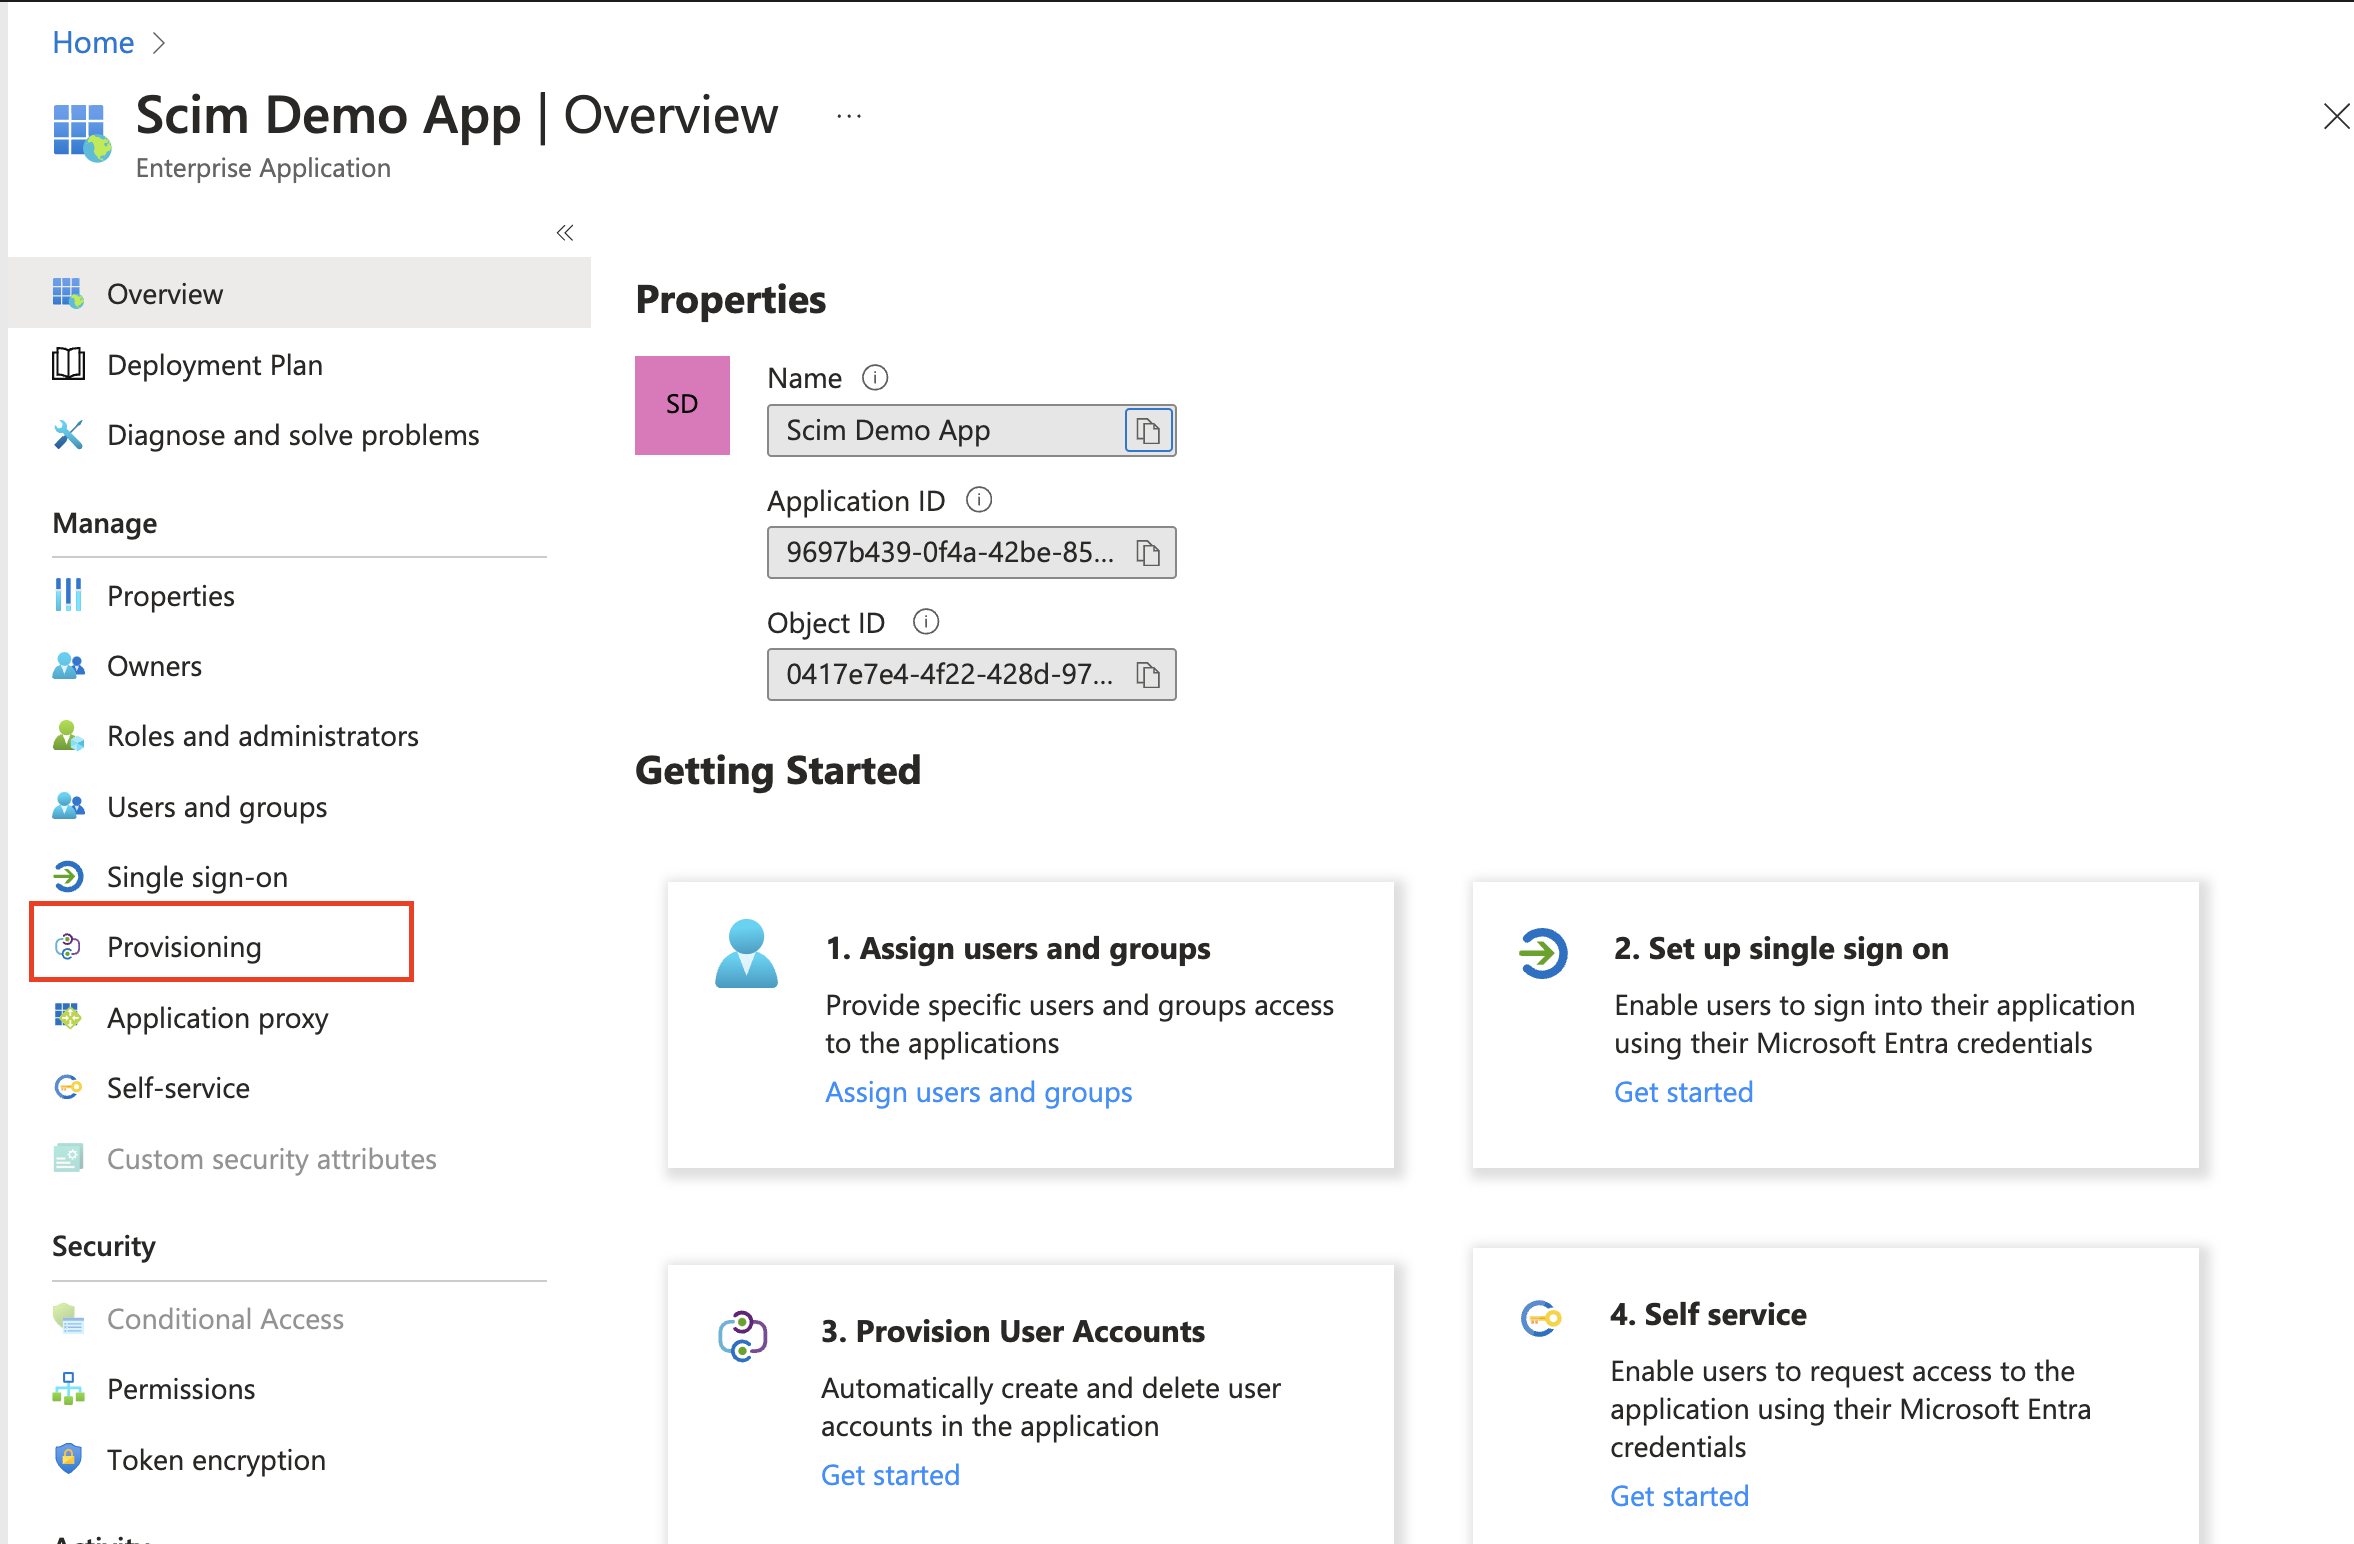2354x1544 pixels.
Task: Copy the Scim Demo App name
Action: pyautogui.click(x=1148, y=431)
